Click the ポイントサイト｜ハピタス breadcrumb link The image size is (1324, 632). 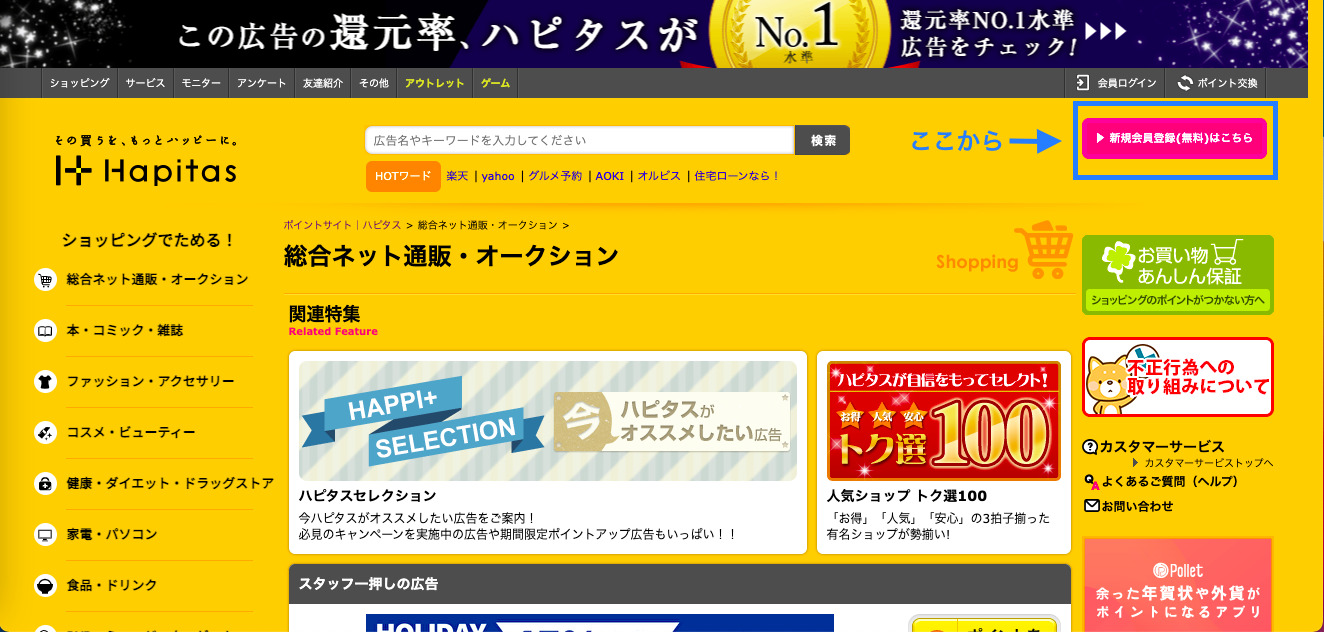click(x=343, y=226)
